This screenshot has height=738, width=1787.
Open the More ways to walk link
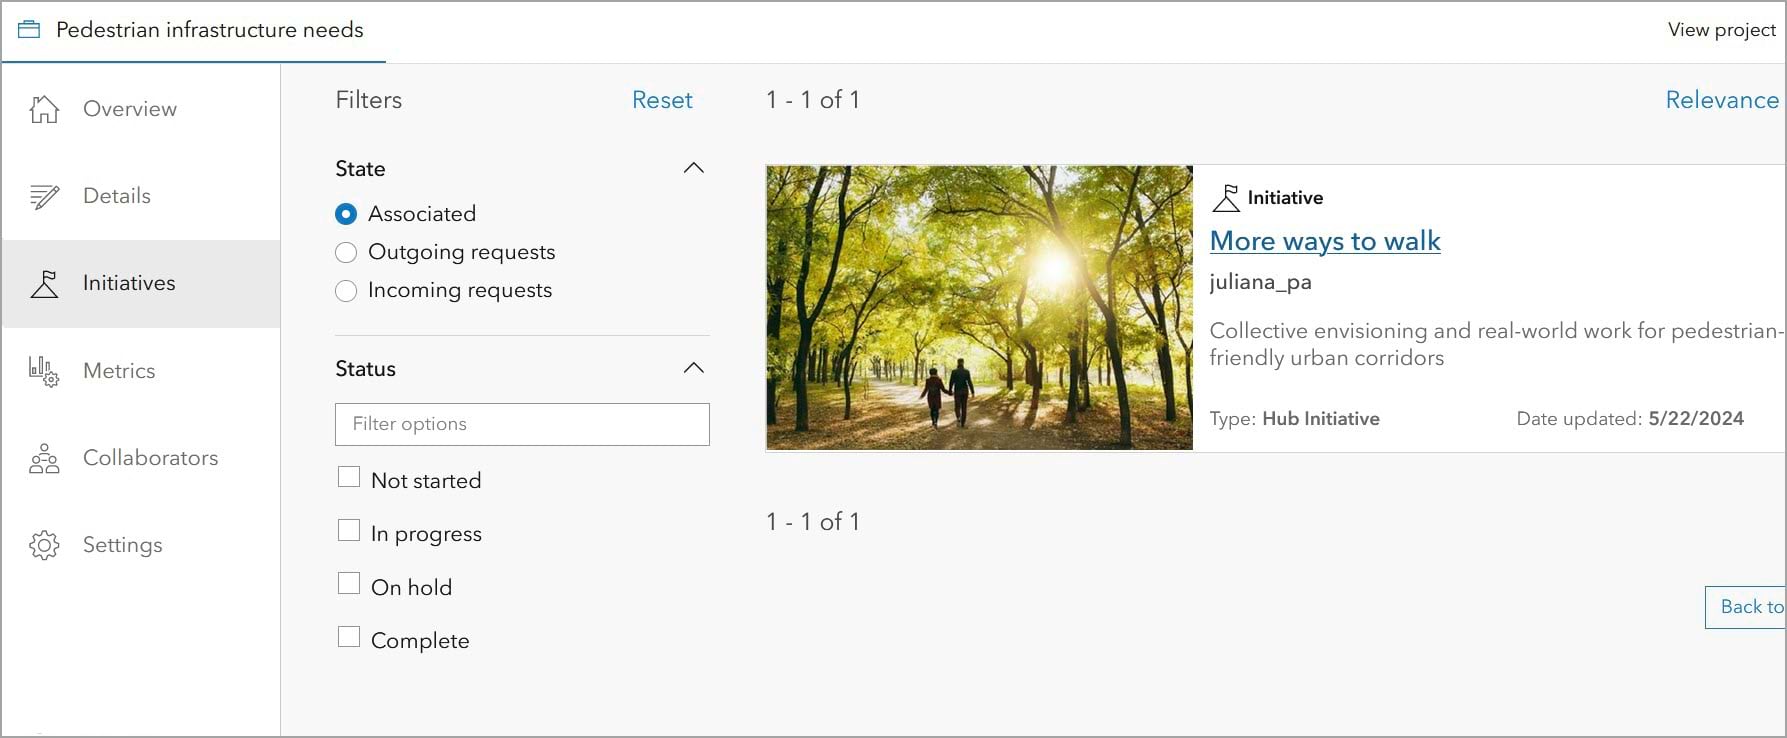coord(1324,241)
